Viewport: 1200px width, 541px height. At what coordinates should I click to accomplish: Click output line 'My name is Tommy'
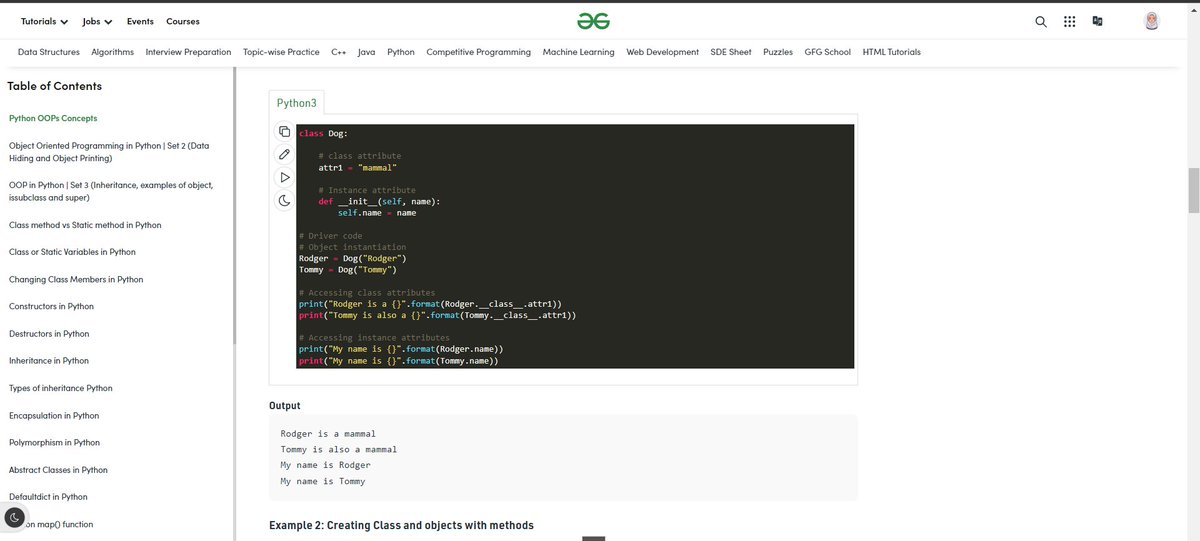pyautogui.click(x=323, y=481)
